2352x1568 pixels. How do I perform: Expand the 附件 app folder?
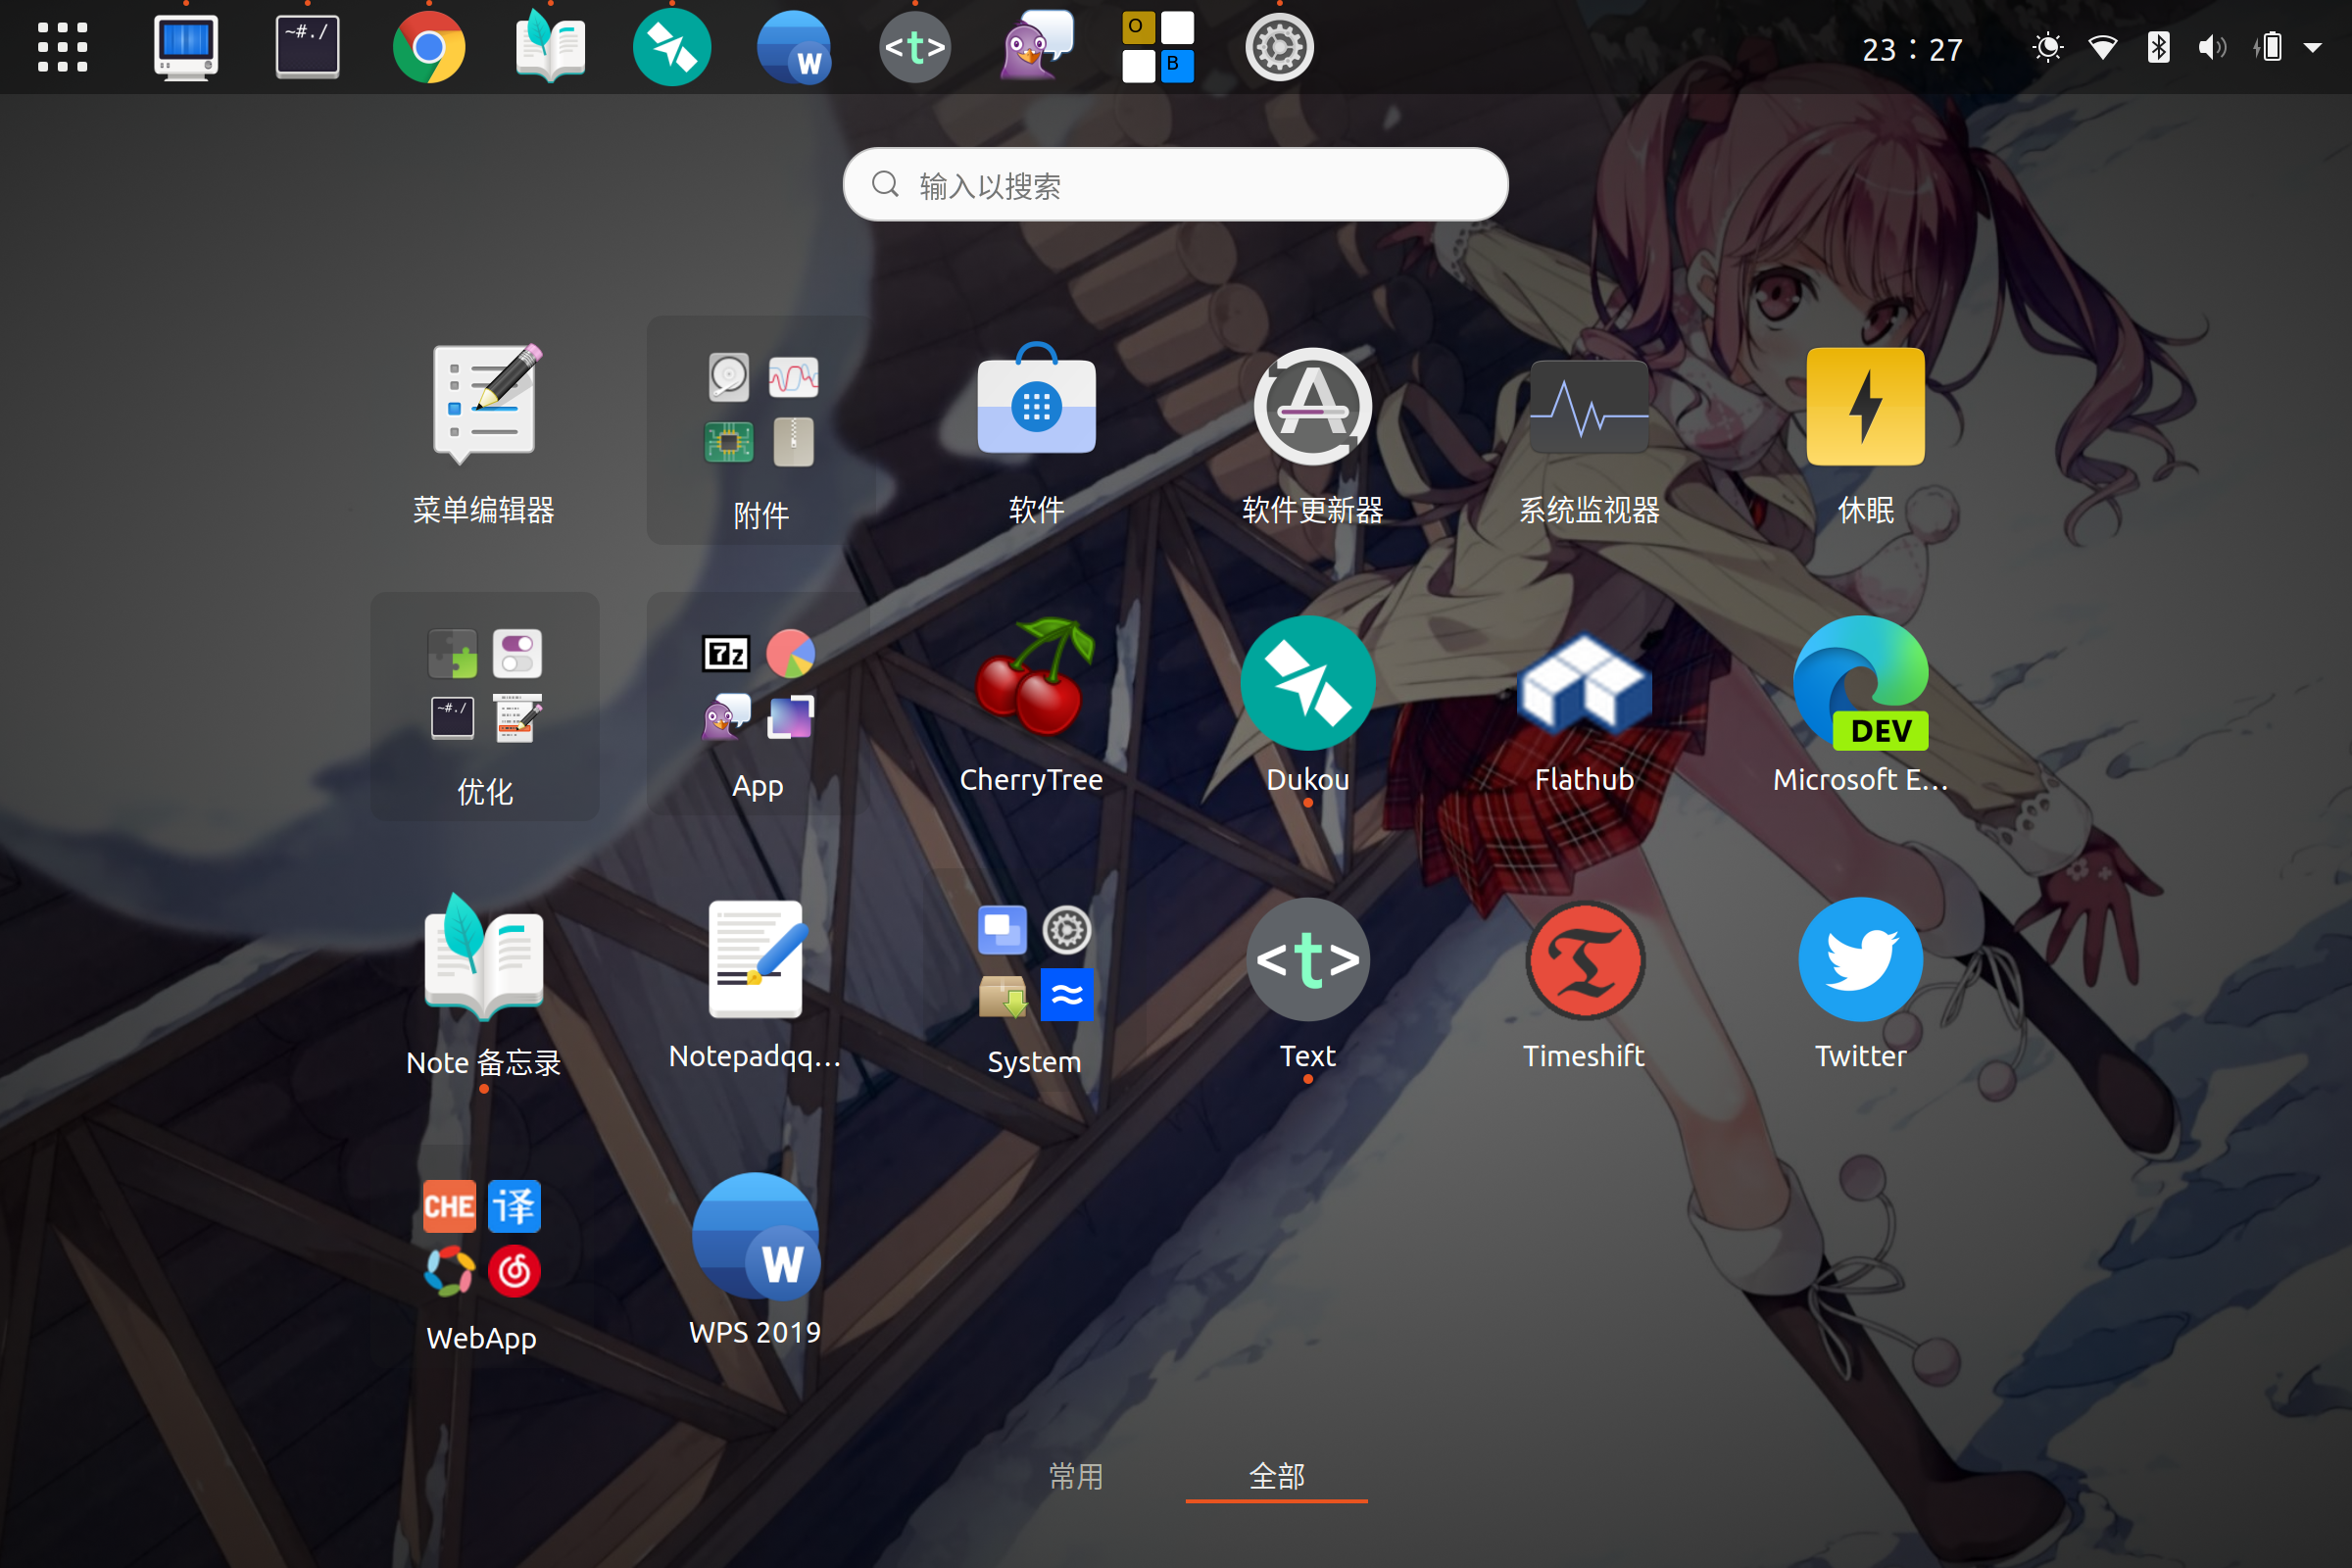[760, 430]
